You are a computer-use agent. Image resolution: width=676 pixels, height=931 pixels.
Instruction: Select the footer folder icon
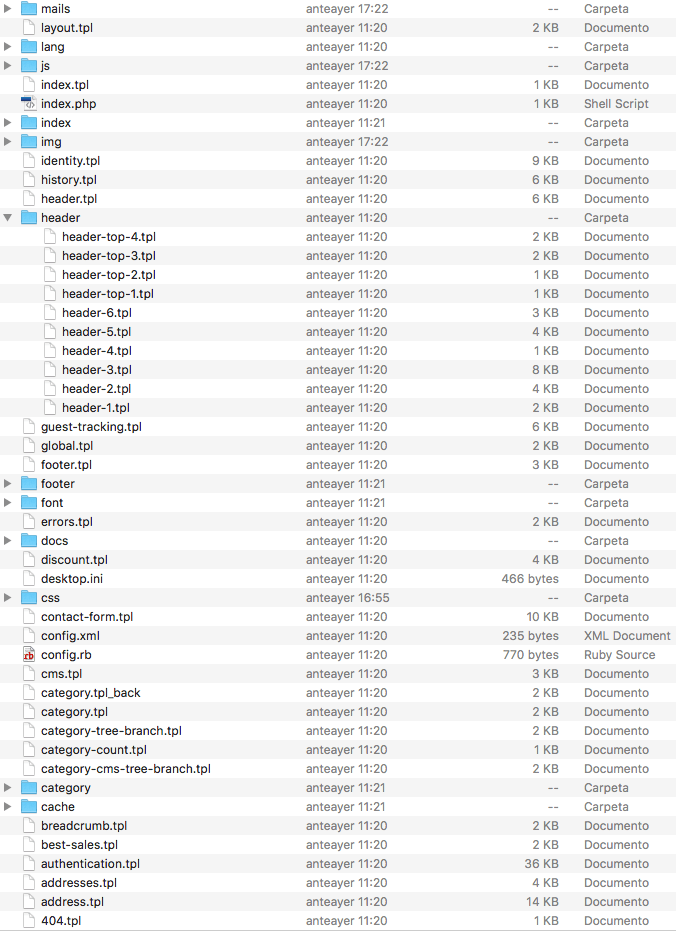(x=28, y=484)
